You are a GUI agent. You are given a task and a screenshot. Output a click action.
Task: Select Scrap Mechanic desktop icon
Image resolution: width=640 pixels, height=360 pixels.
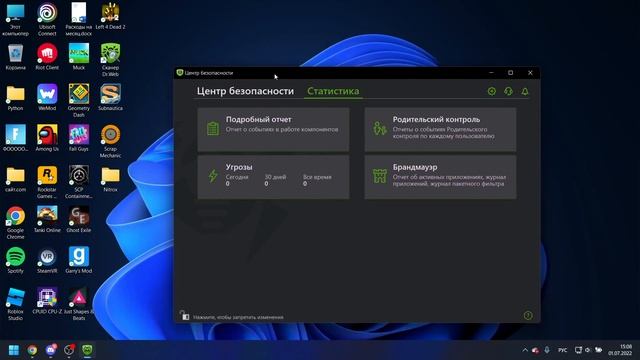(x=110, y=141)
